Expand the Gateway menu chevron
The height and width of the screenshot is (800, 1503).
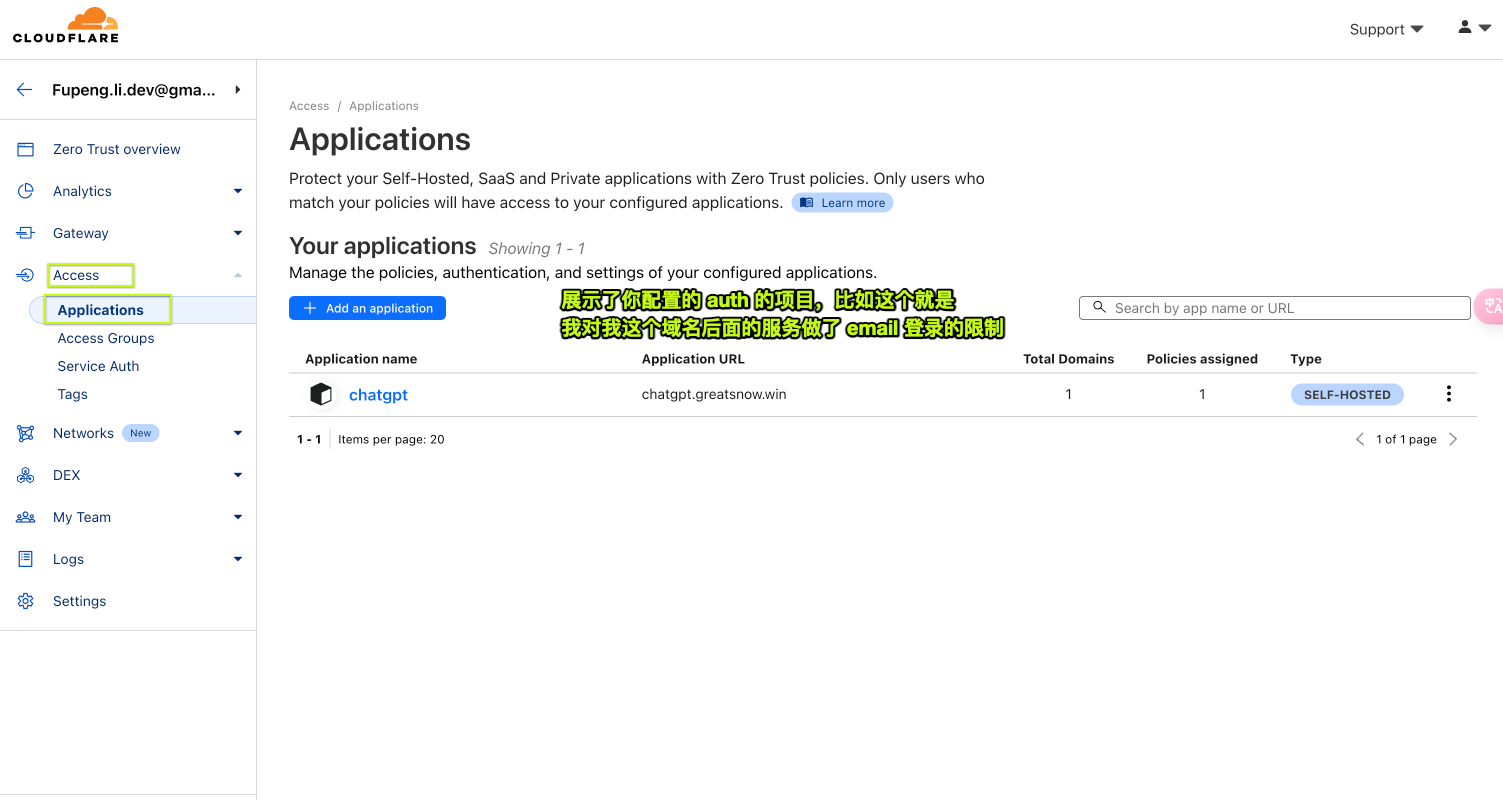238,233
